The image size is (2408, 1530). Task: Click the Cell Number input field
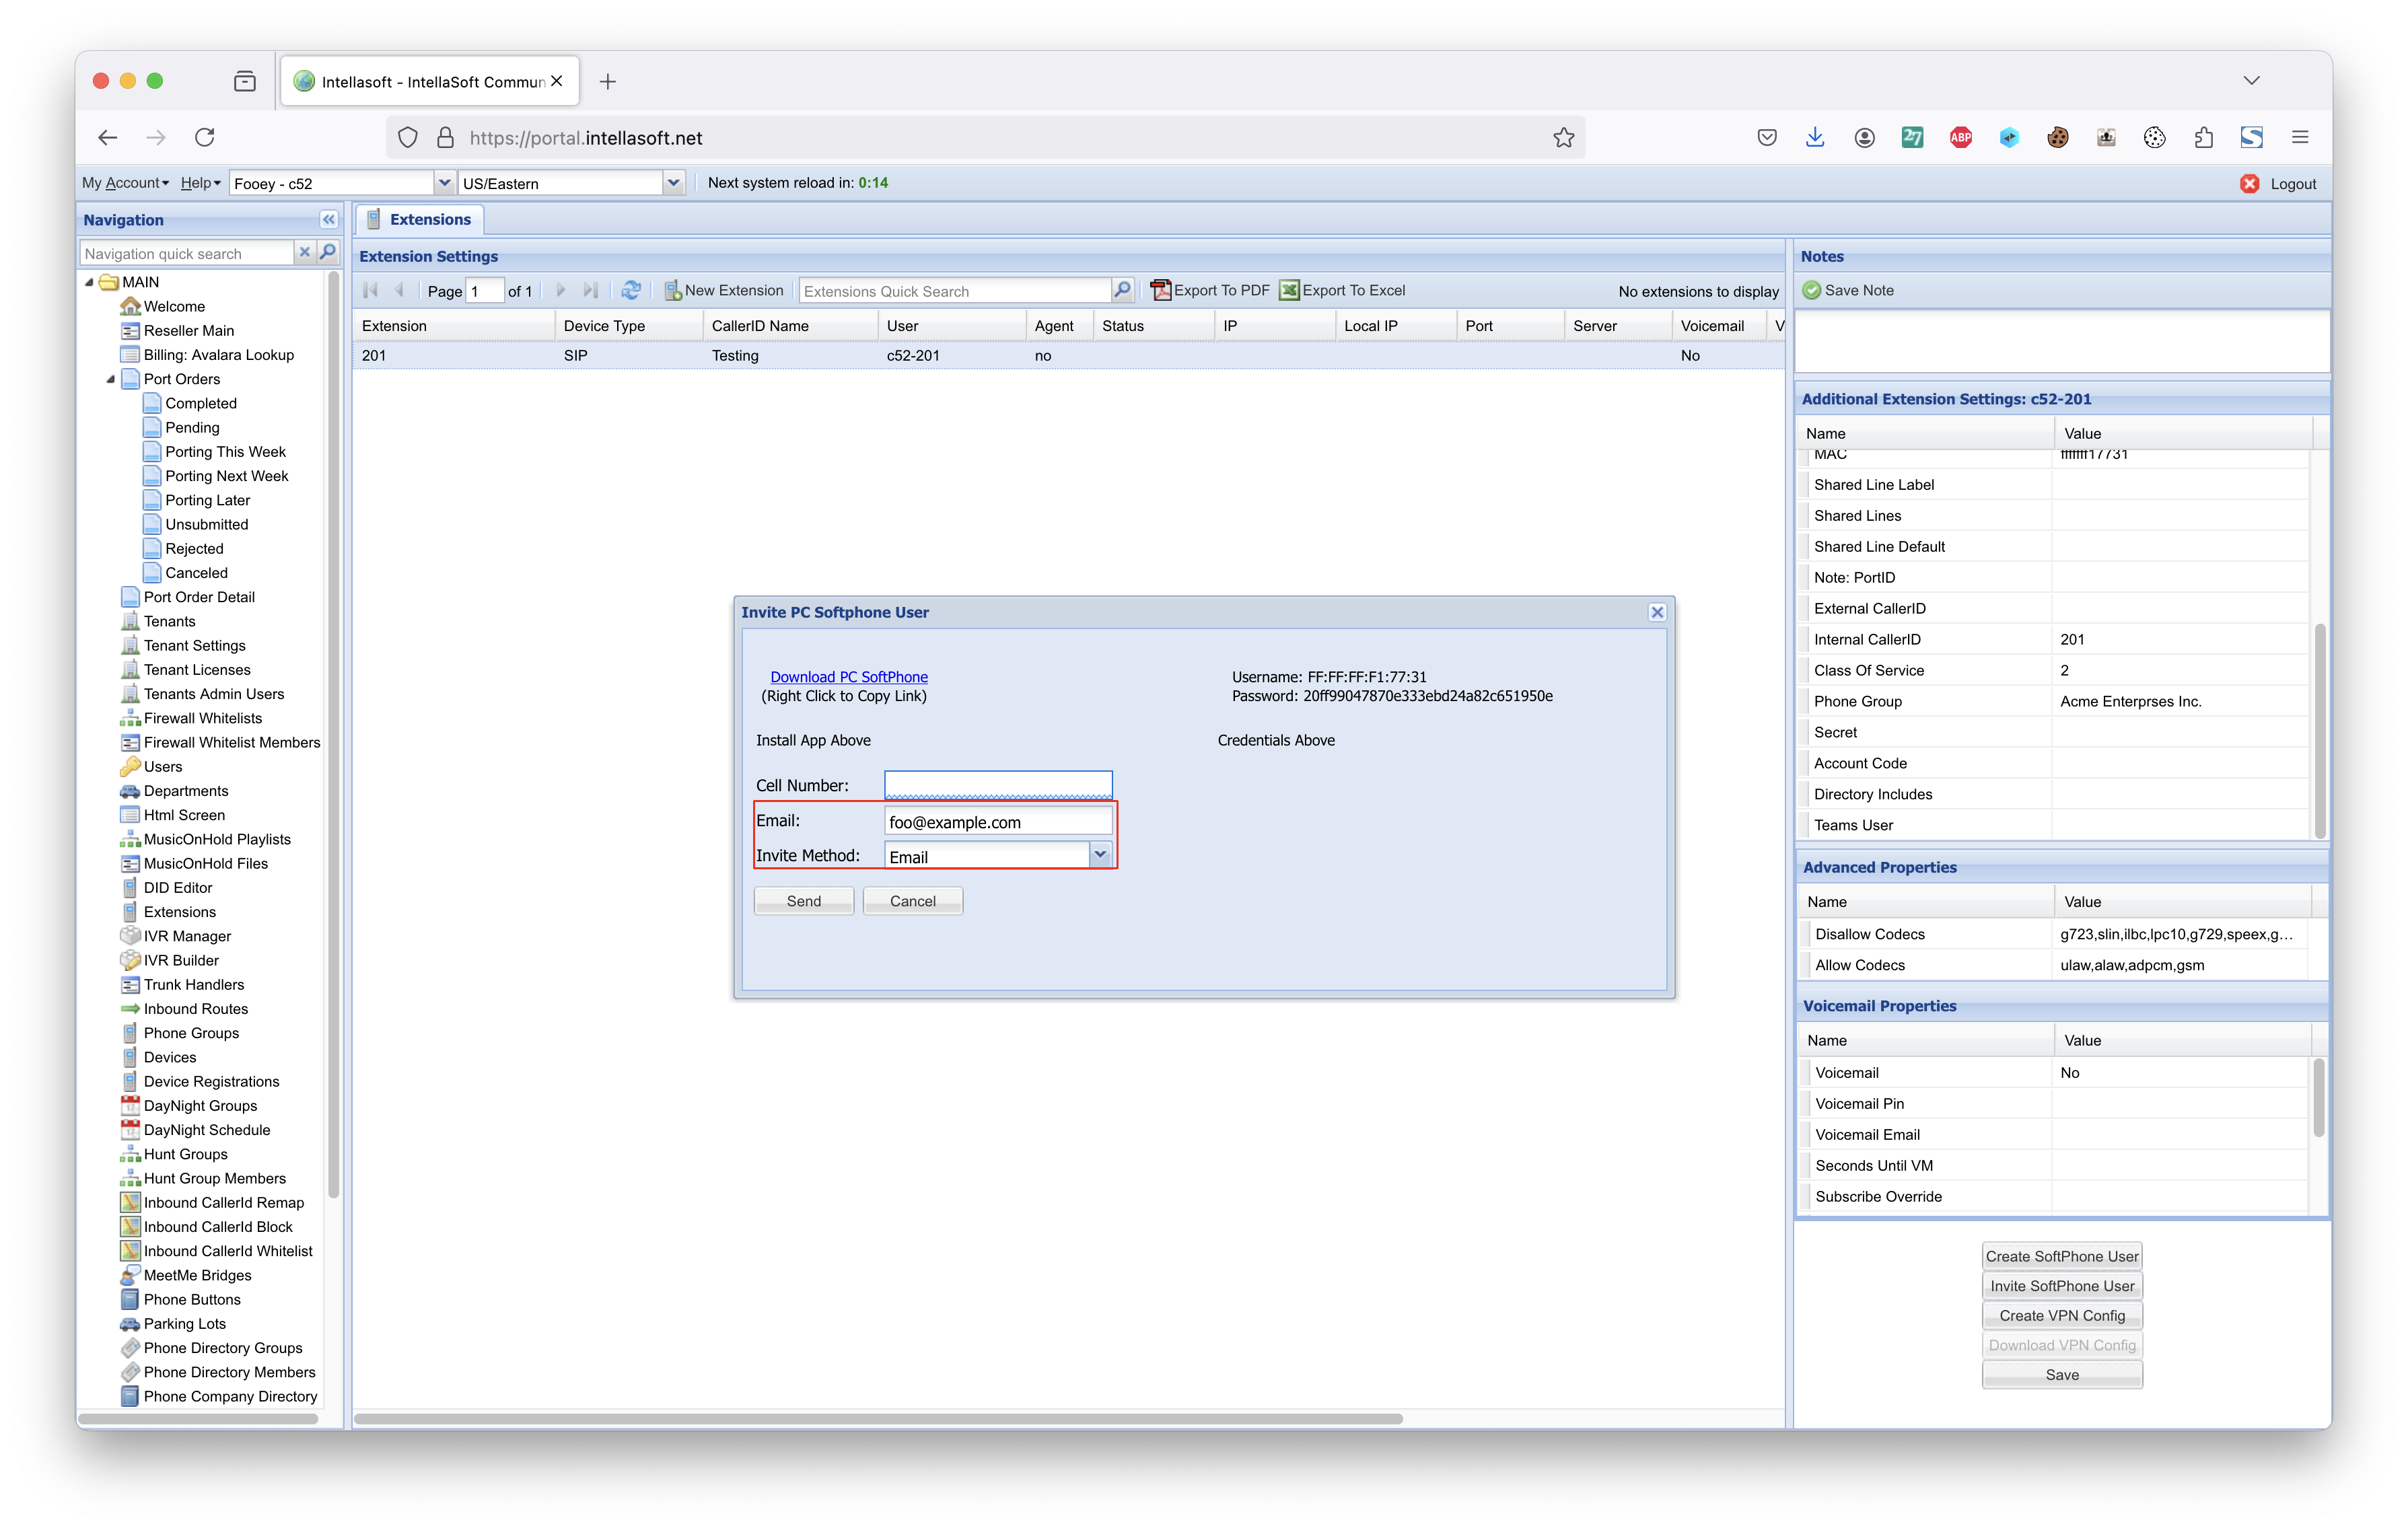point(998,785)
